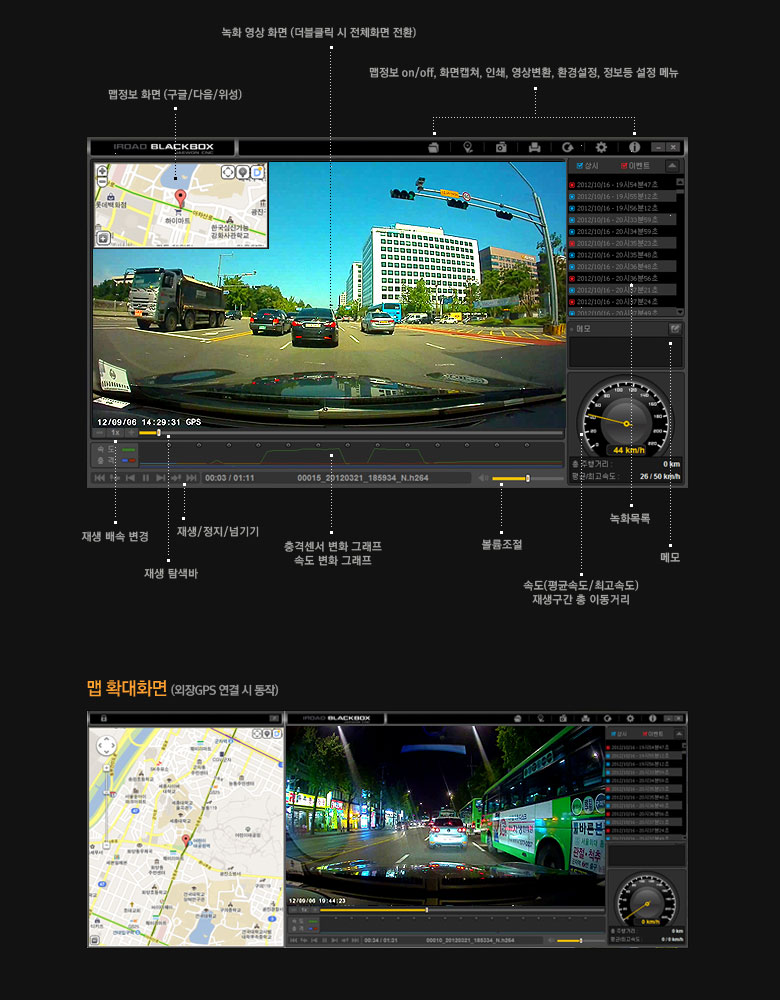Zoom in on the small overlay map
Viewport: 780px width, 1000px height.
102,172
